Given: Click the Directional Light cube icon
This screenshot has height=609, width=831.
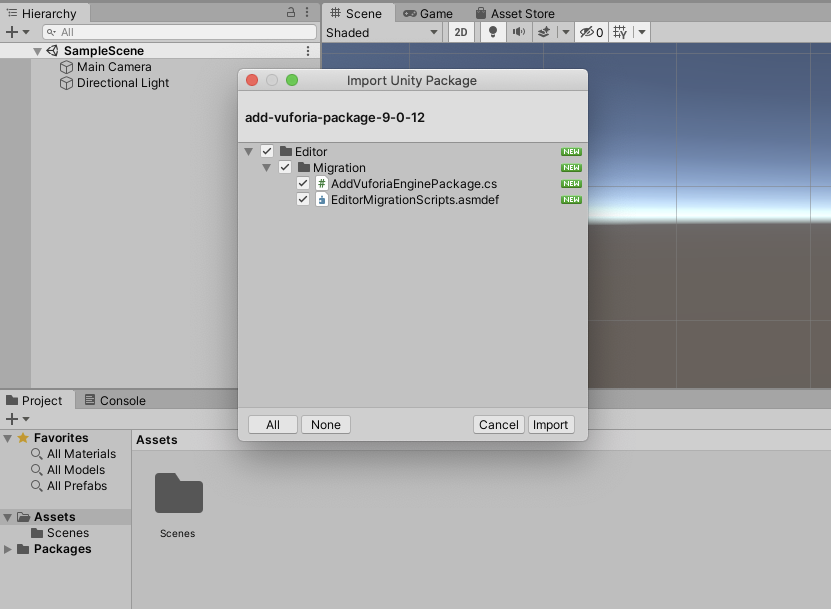Looking at the screenshot, I should (x=66, y=83).
